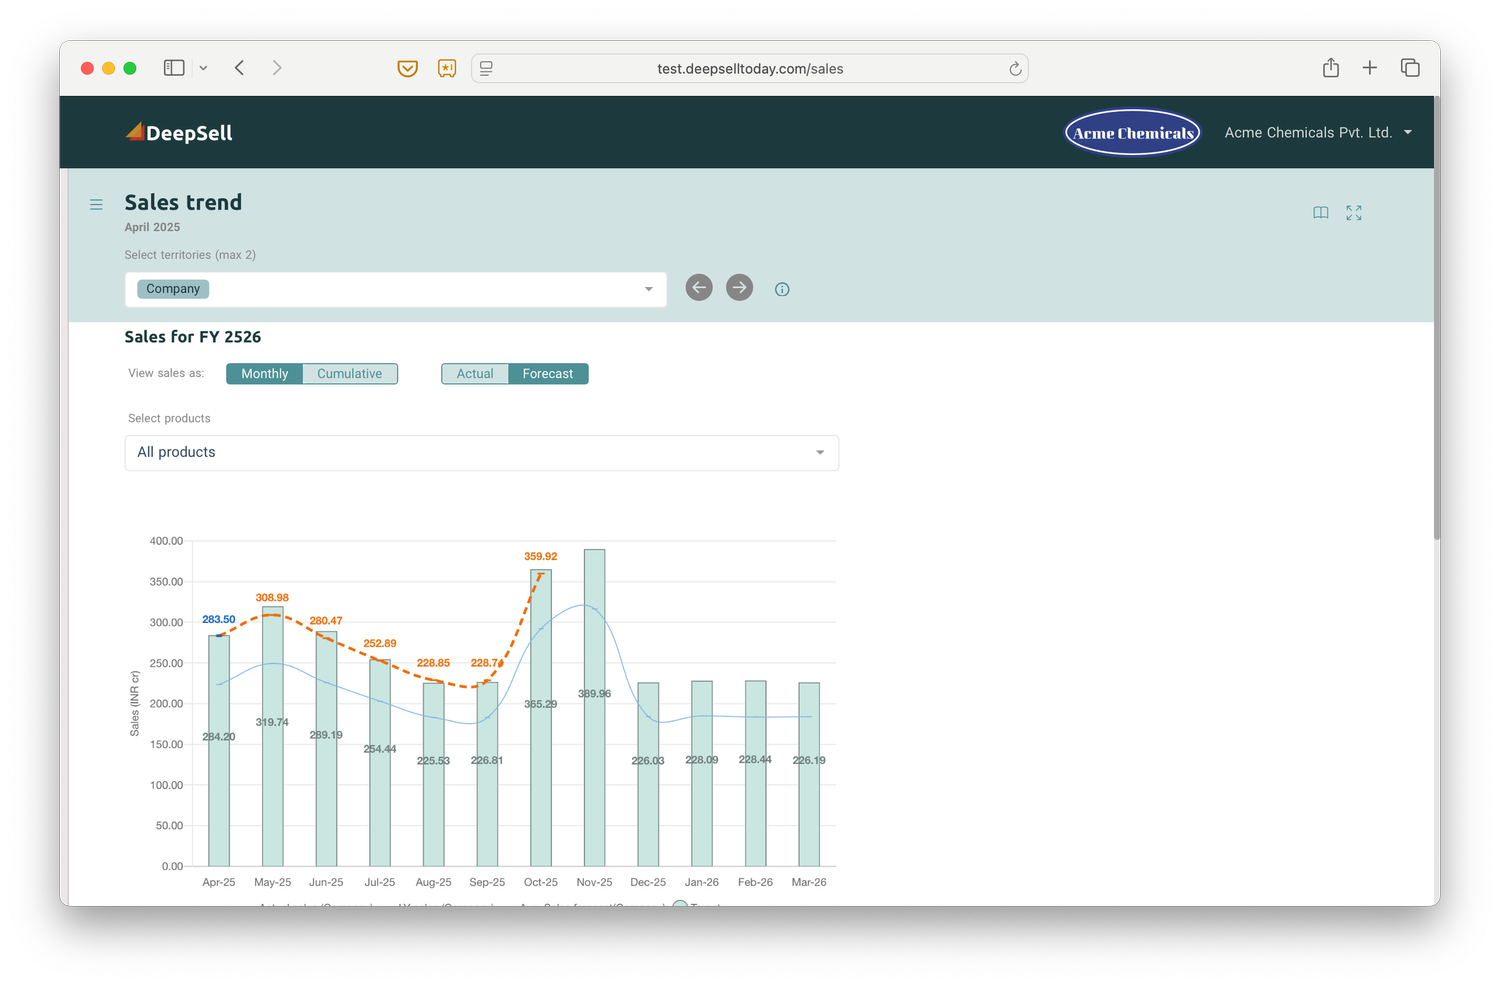Go to next period arrow button

739,288
